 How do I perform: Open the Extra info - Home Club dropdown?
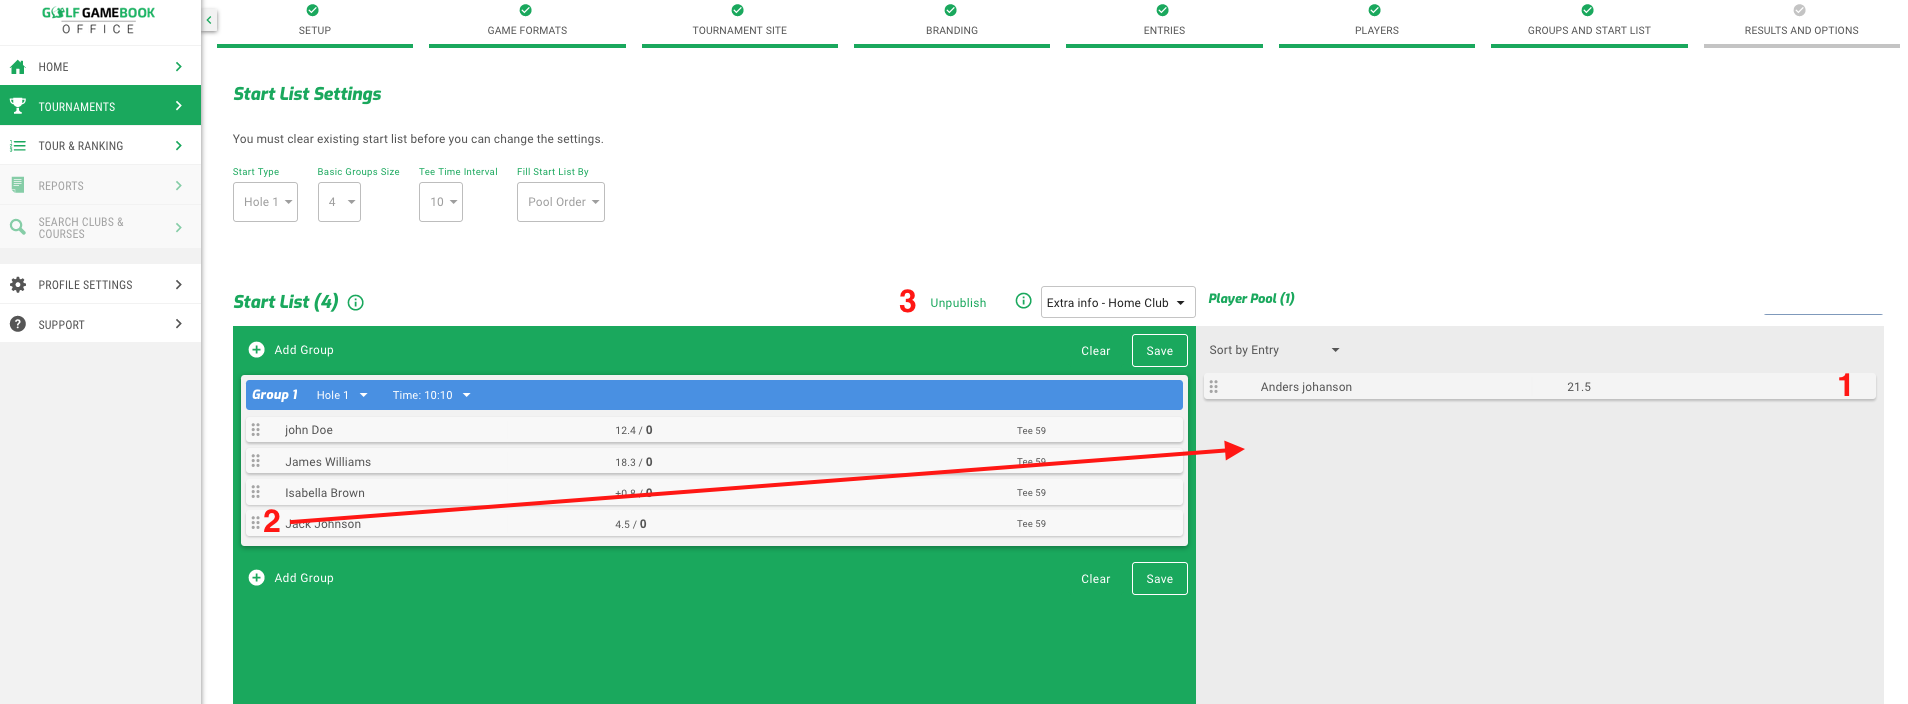click(1117, 303)
